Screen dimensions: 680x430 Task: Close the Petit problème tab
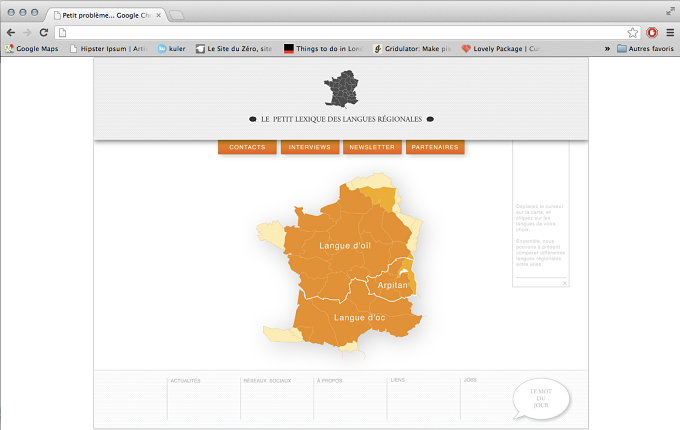point(159,15)
